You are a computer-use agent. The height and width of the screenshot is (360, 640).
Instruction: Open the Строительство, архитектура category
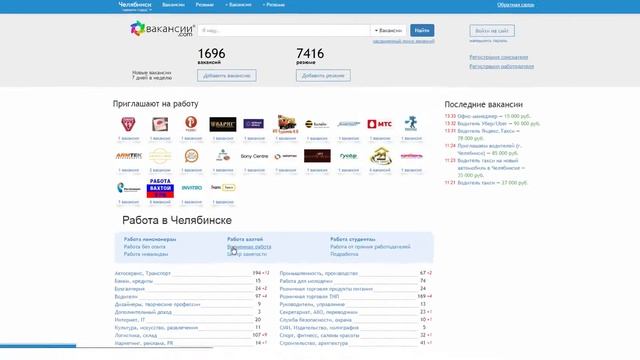[x=313, y=343]
